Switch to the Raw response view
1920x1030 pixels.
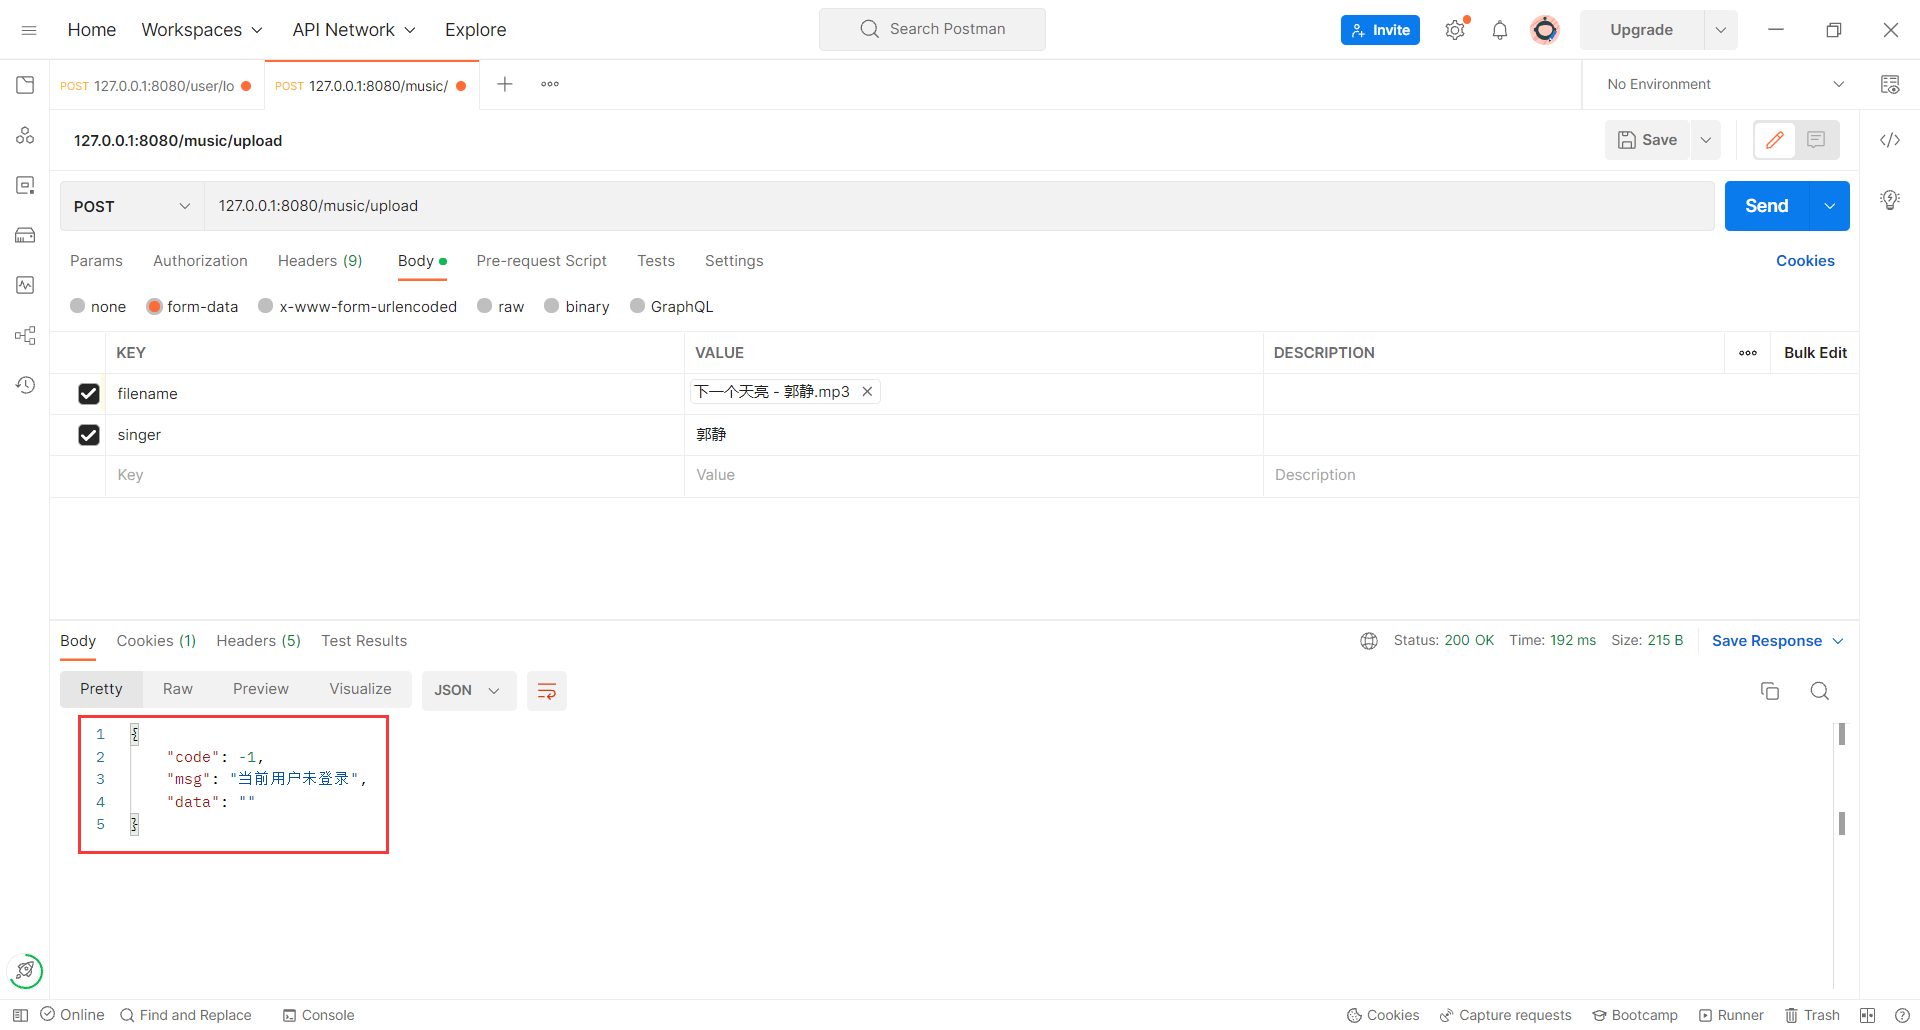178,689
